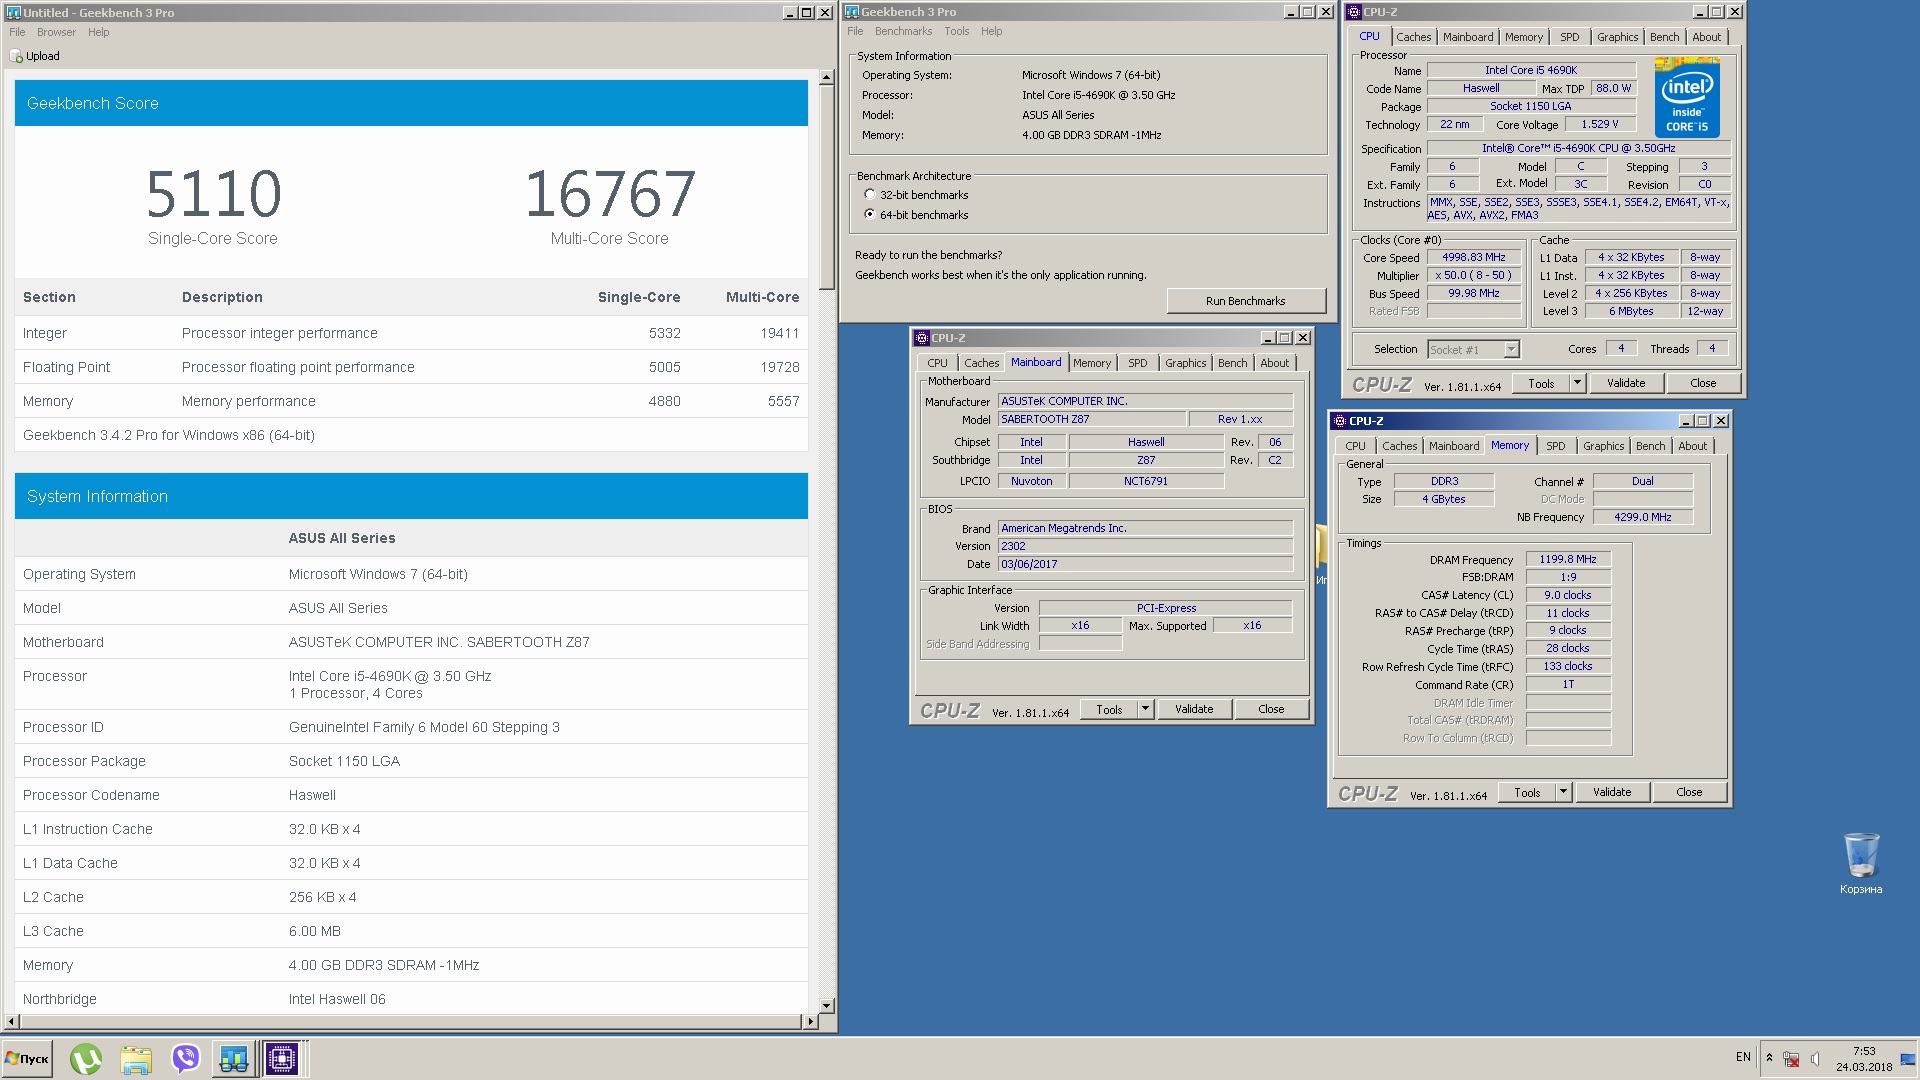Click vertical scrollbar thumb in Geekbench results
The width and height of the screenshot is (1920, 1080).
pos(826,188)
